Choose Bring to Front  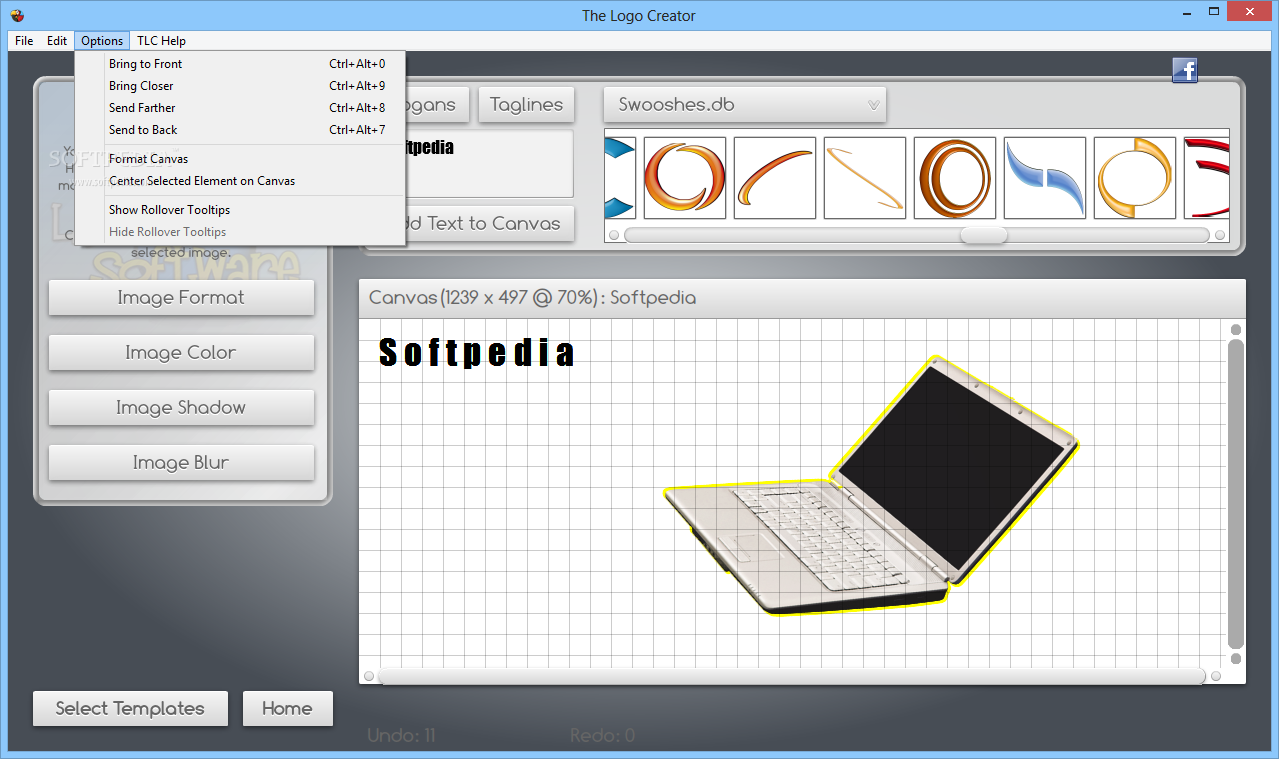tap(240, 64)
